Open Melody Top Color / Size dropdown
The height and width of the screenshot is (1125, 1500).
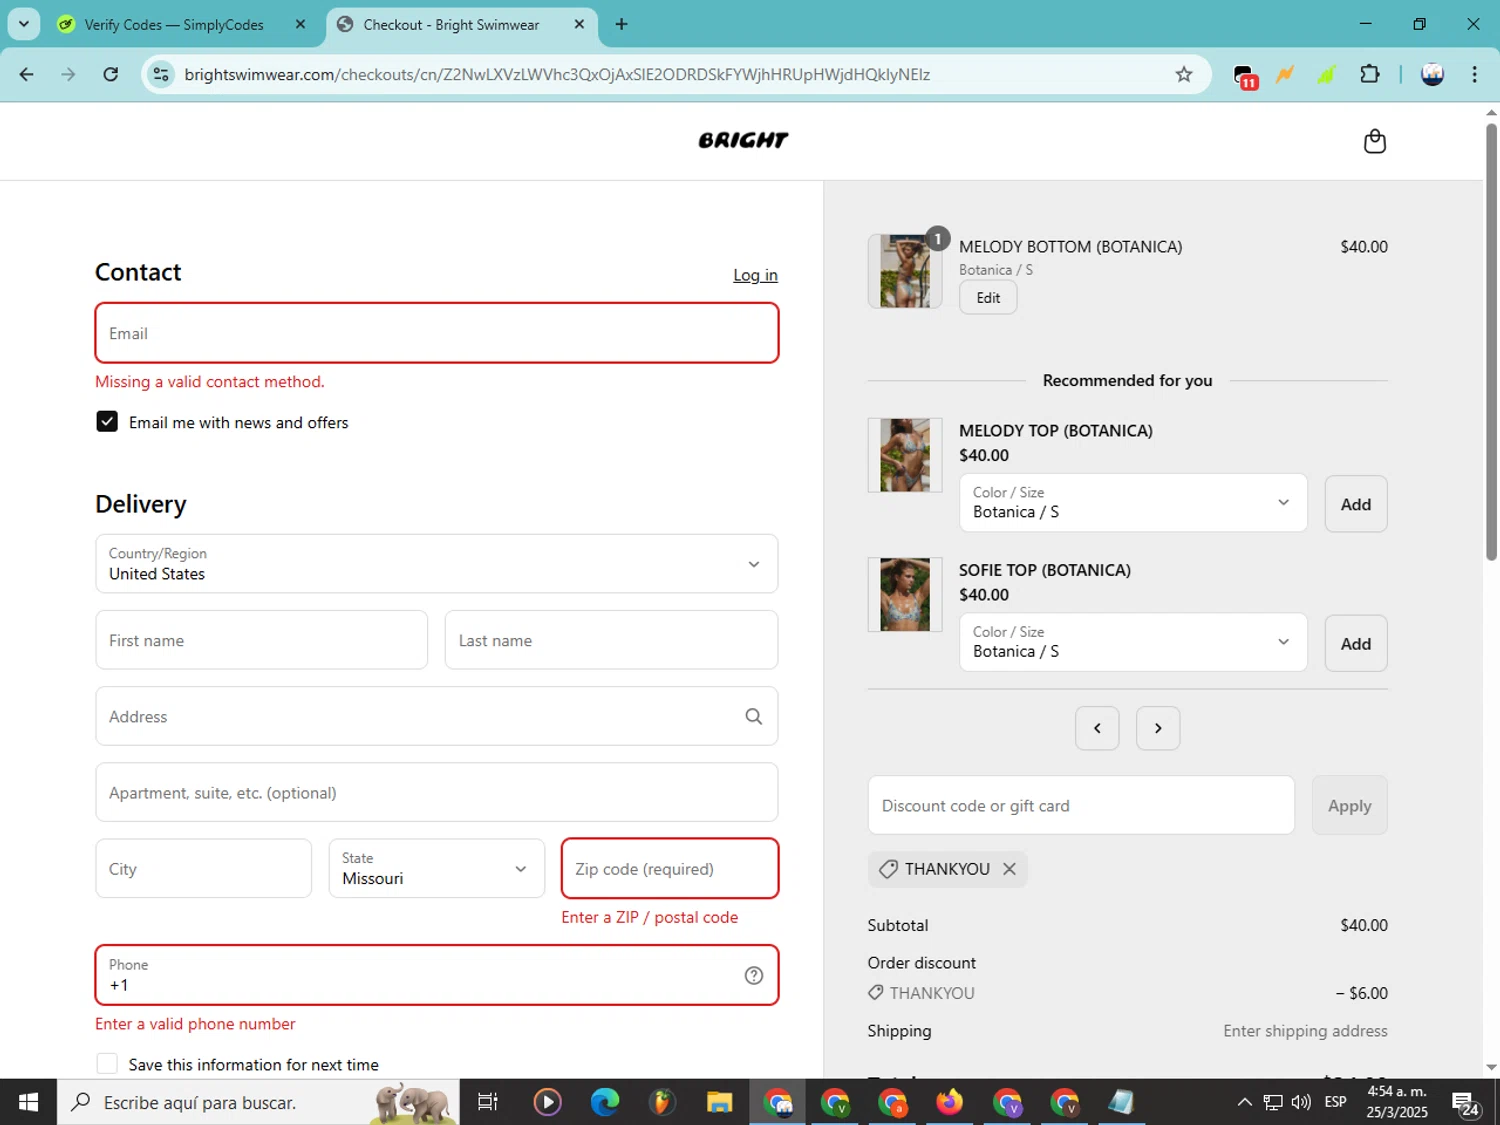(x=1133, y=503)
